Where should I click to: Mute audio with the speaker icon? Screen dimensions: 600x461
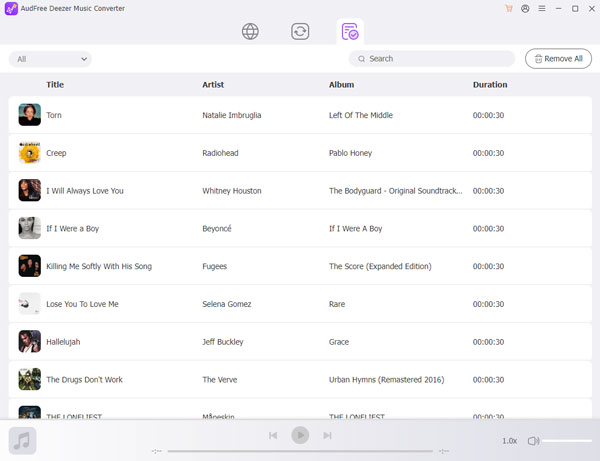(x=533, y=441)
